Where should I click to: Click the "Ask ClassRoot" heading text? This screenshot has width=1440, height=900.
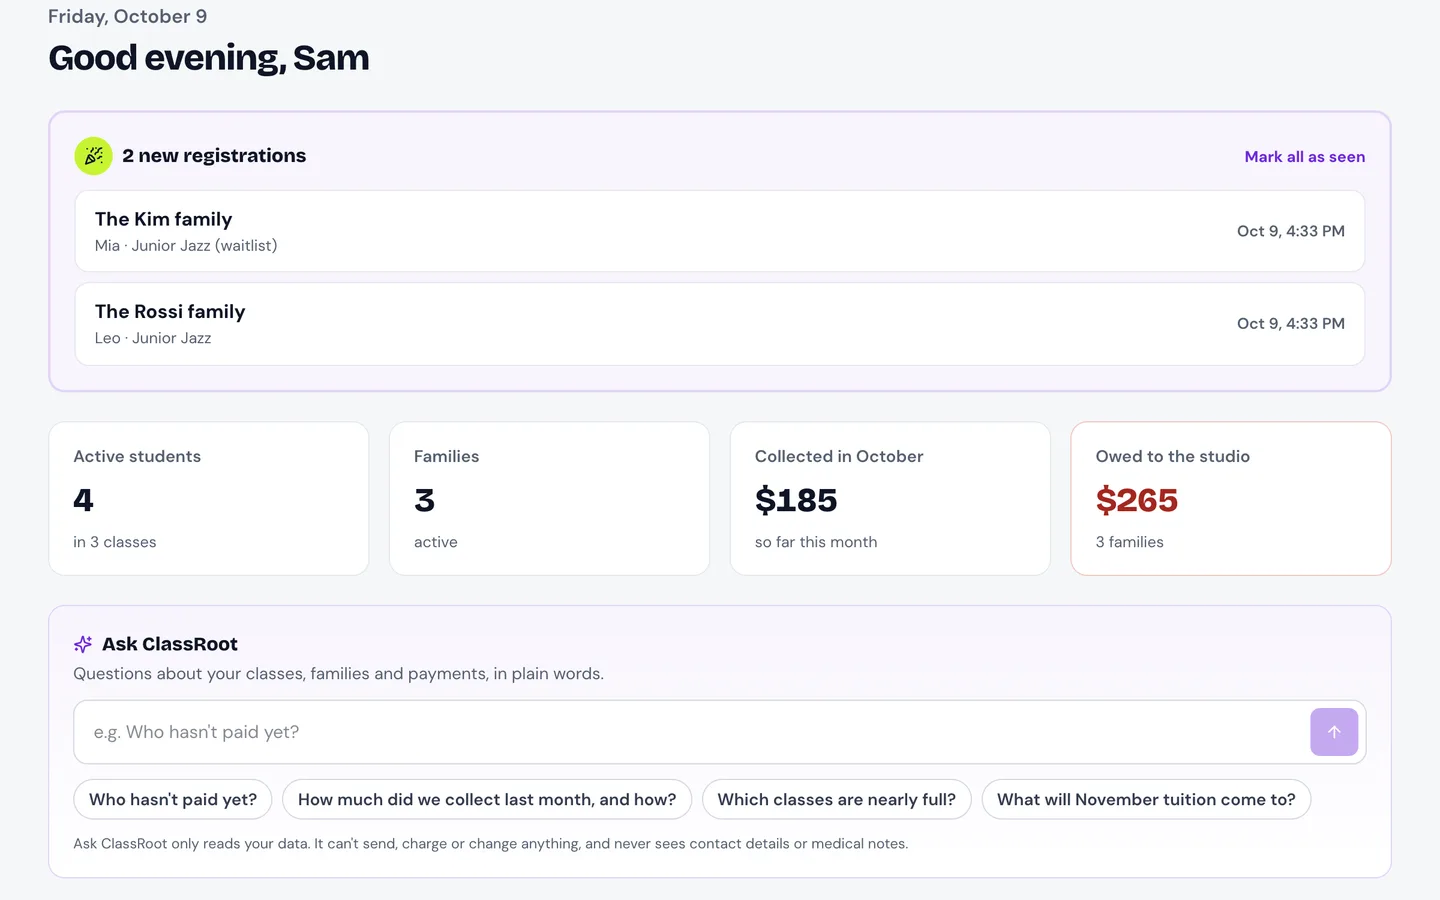[170, 644]
